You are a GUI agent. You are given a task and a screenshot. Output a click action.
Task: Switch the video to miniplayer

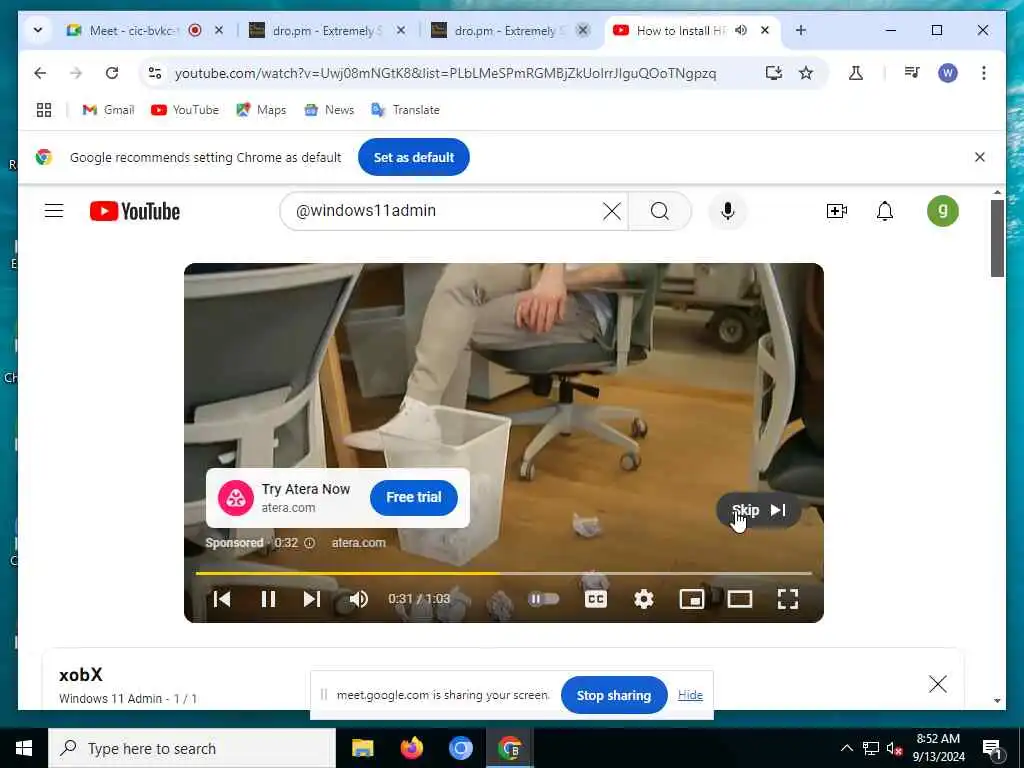tap(692, 599)
